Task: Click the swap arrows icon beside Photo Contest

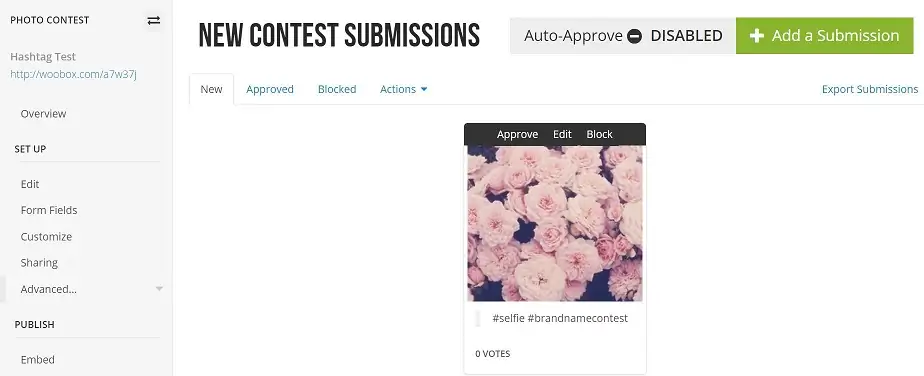Action: pos(153,21)
